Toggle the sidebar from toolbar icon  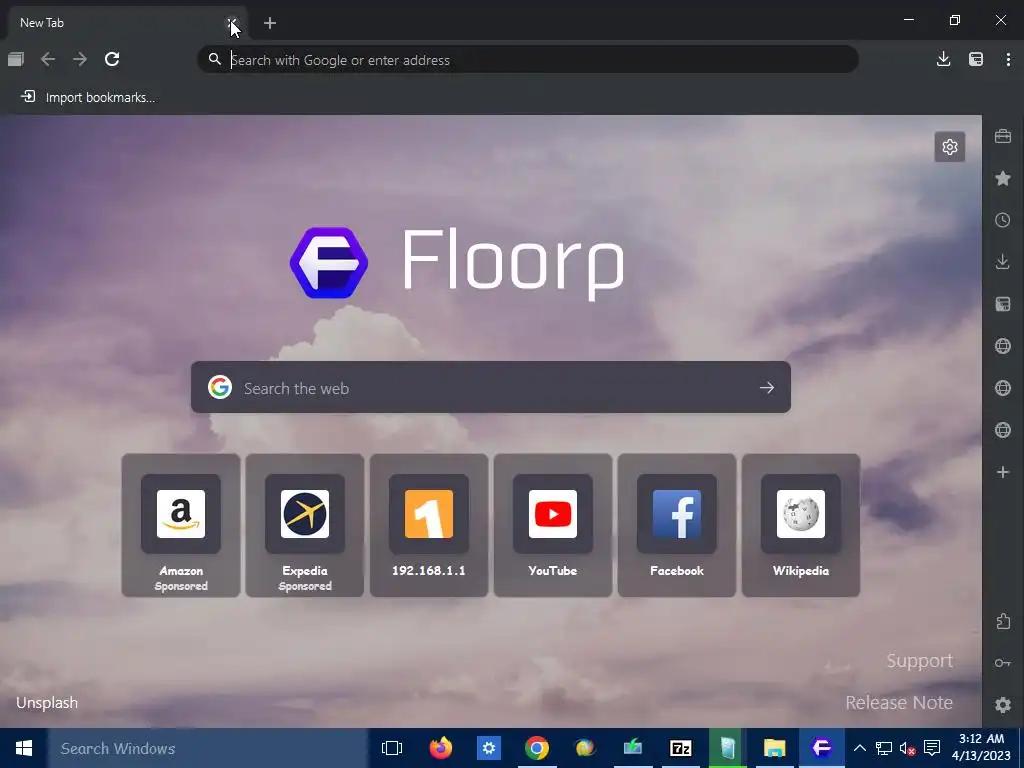(x=976, y=59)
